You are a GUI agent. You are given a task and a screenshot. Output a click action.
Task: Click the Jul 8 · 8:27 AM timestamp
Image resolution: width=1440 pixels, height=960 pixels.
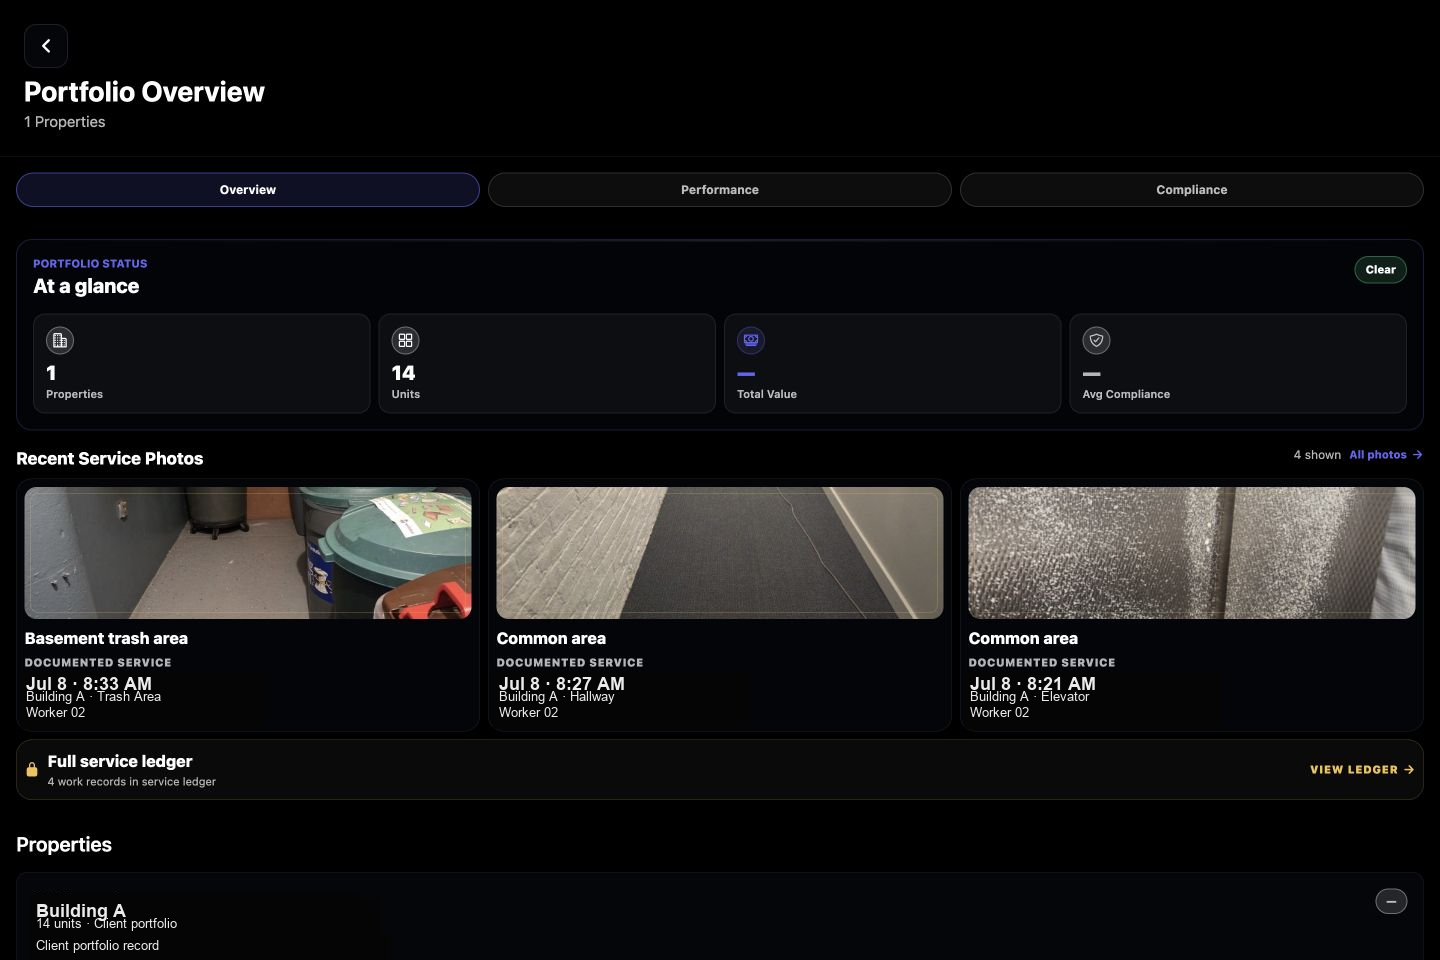coord(562,683)
